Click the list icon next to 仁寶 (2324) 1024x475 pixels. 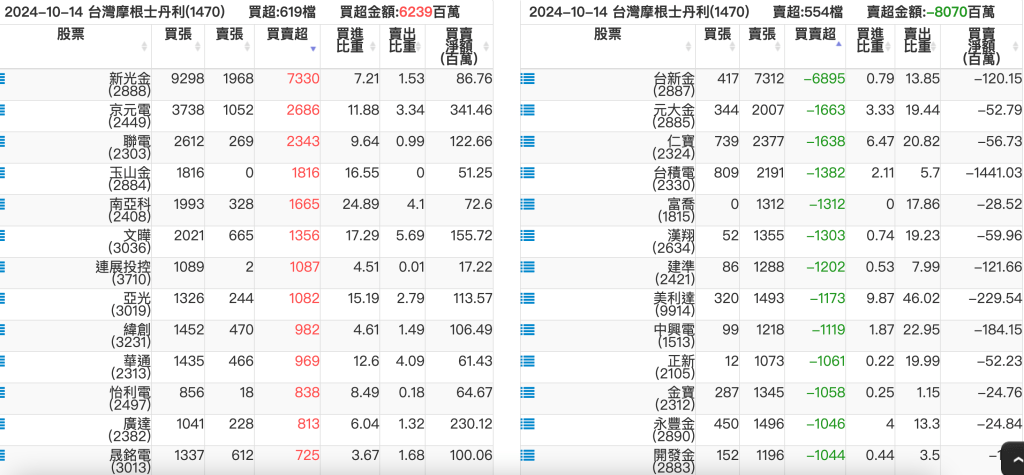click(528, 141)
